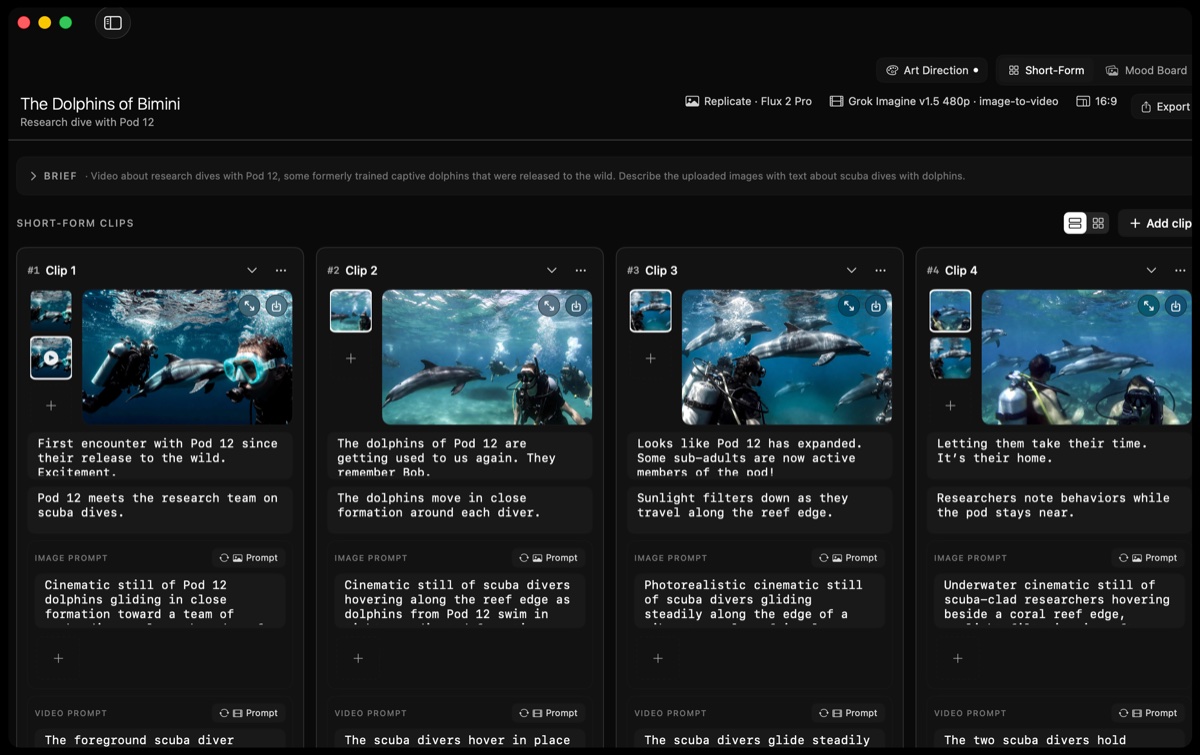Viewport: 1200px width, 755px height.
Task: Edit Clip 4 image prompt text
Action: click(1061, 600)
